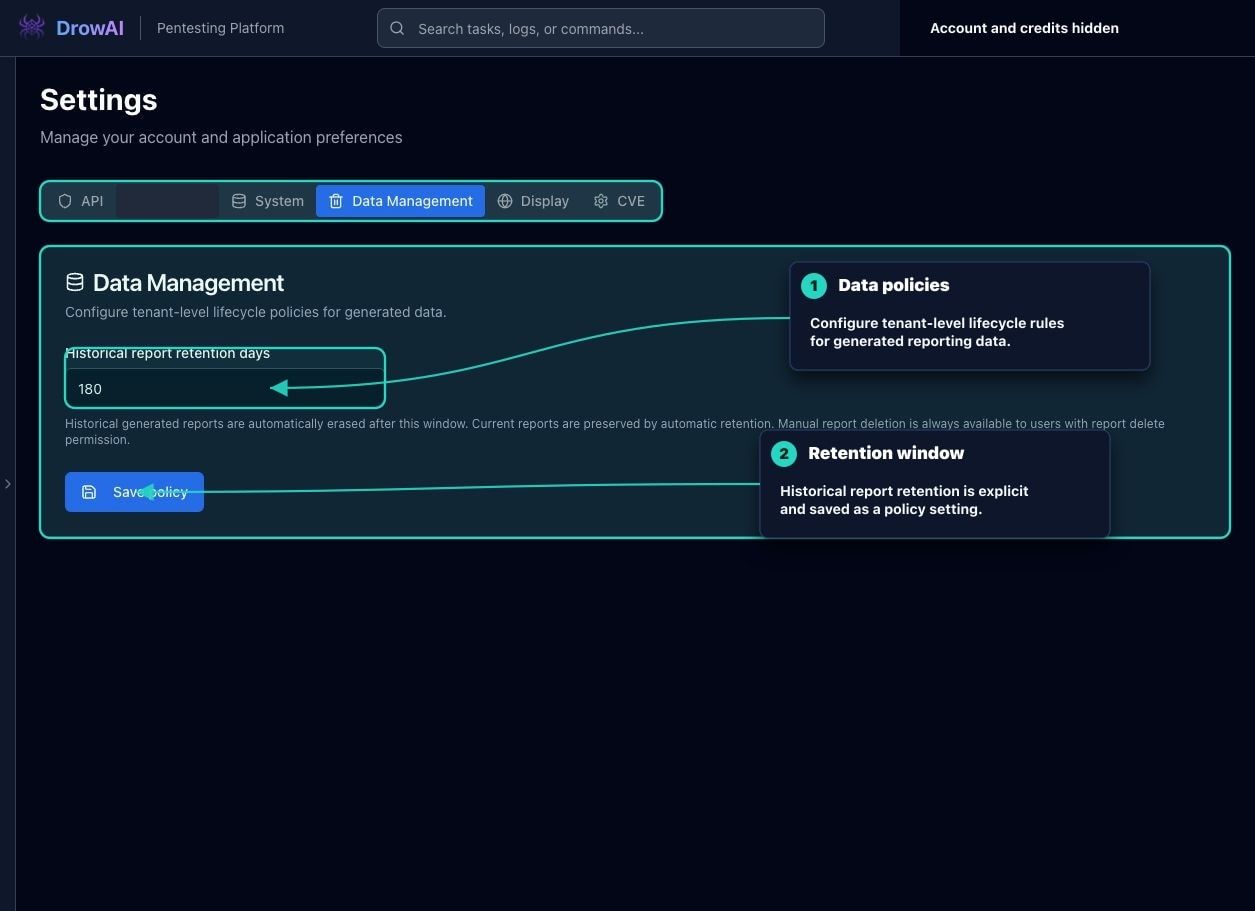Click 'Account and credits hidden' text
This screenshot has height=911, width=1255.
click(x=1024, y=28)
